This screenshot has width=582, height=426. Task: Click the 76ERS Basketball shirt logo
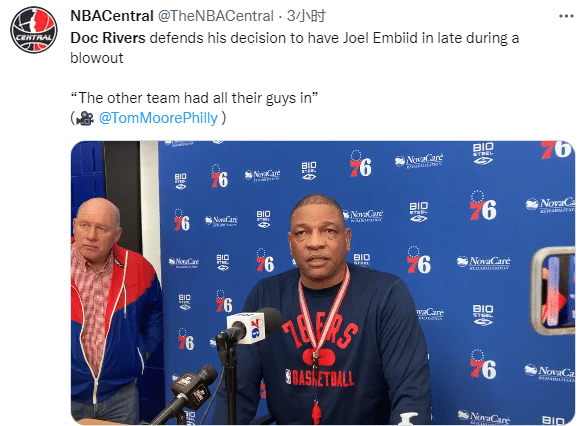[319, 351]
